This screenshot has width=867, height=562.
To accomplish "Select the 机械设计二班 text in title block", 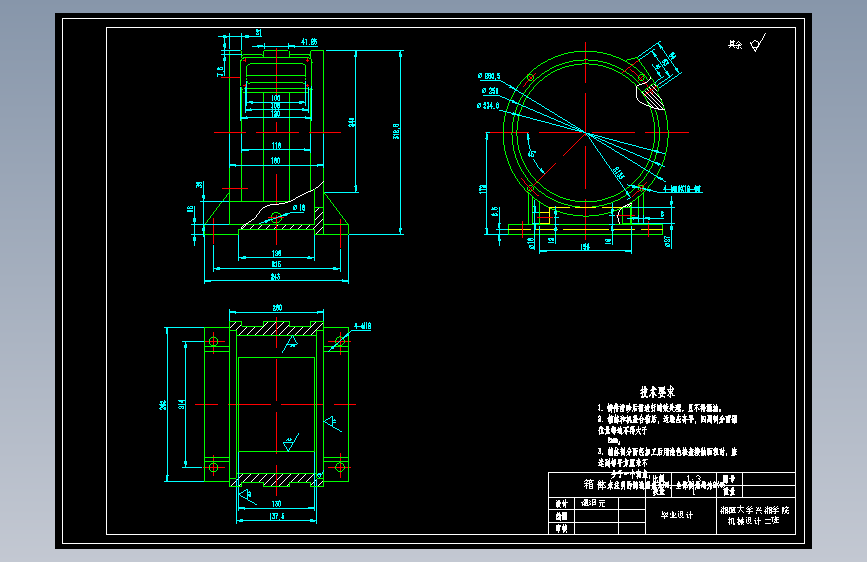I will point(753,521).
